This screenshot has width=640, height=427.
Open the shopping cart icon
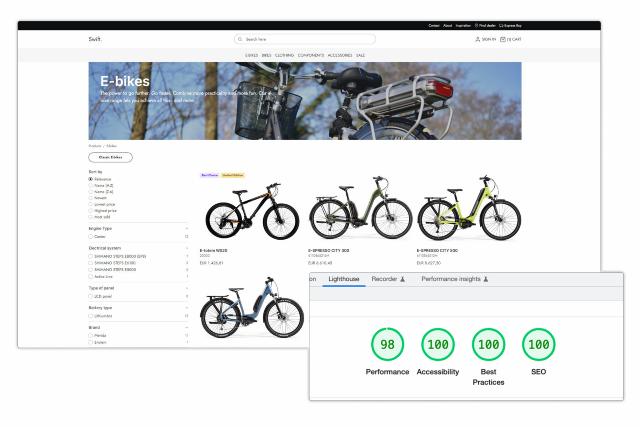click(x=501, y=39)
